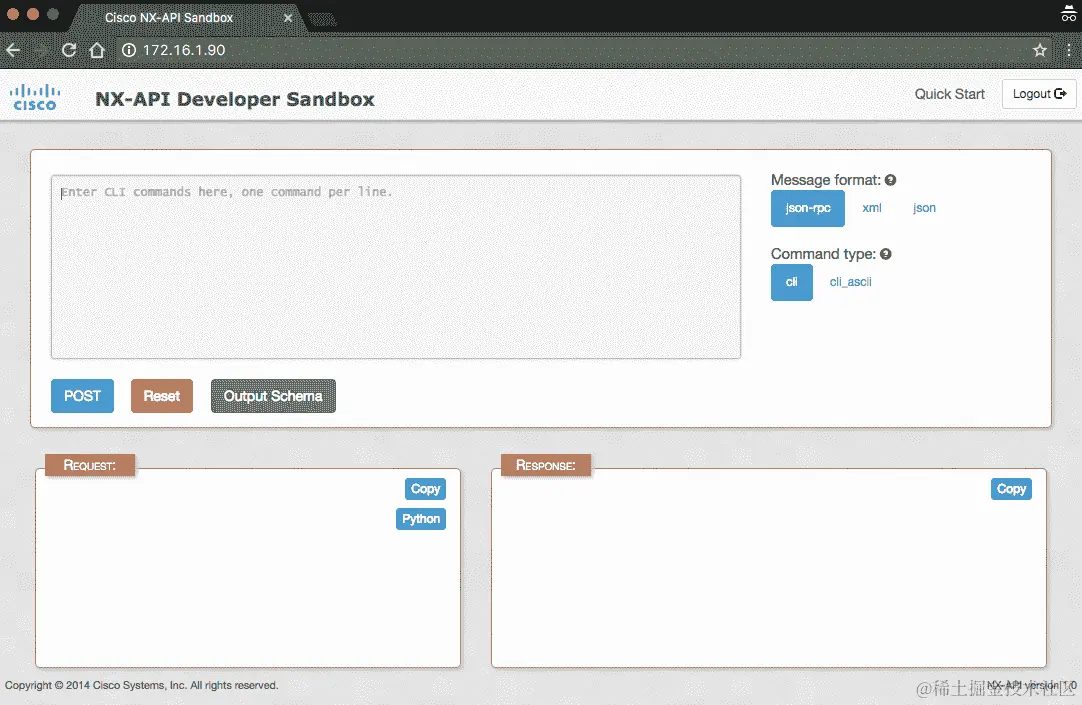Choose the cli_ascii command type

850,282
